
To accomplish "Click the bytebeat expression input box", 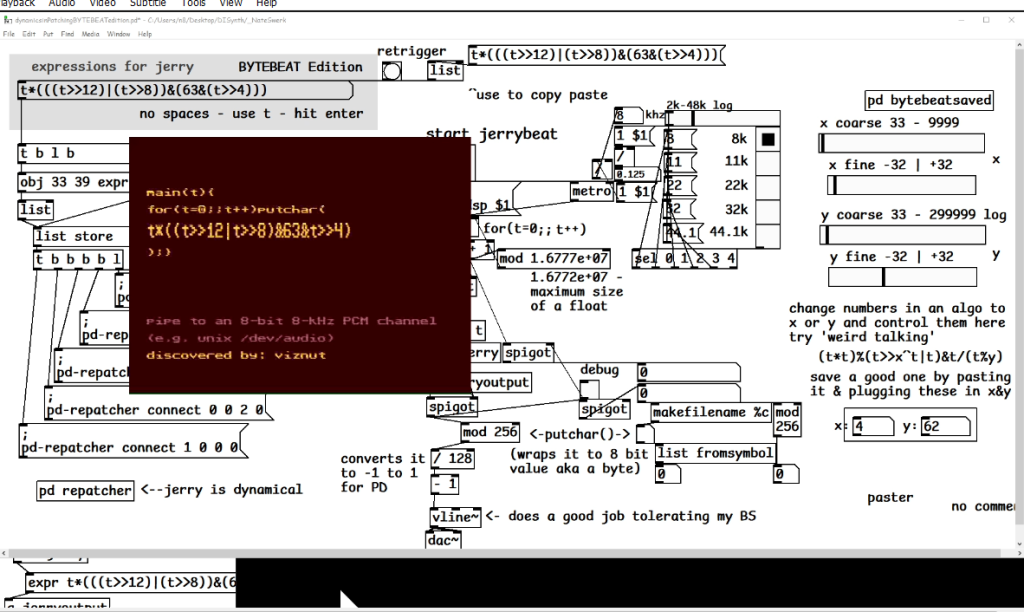I will [x=185, y=90].
